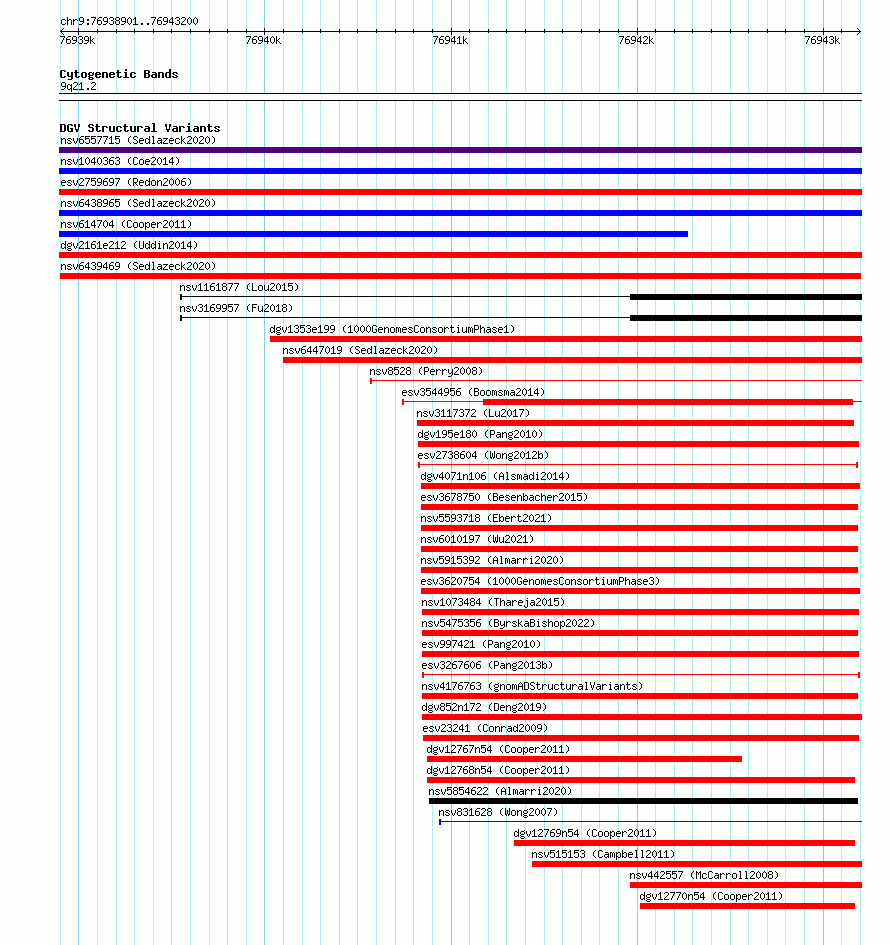Viewport: 890px width, 945px height.
Task: Click nsv6010197 (Wu2021) variant label
Action: click(477, 540)
